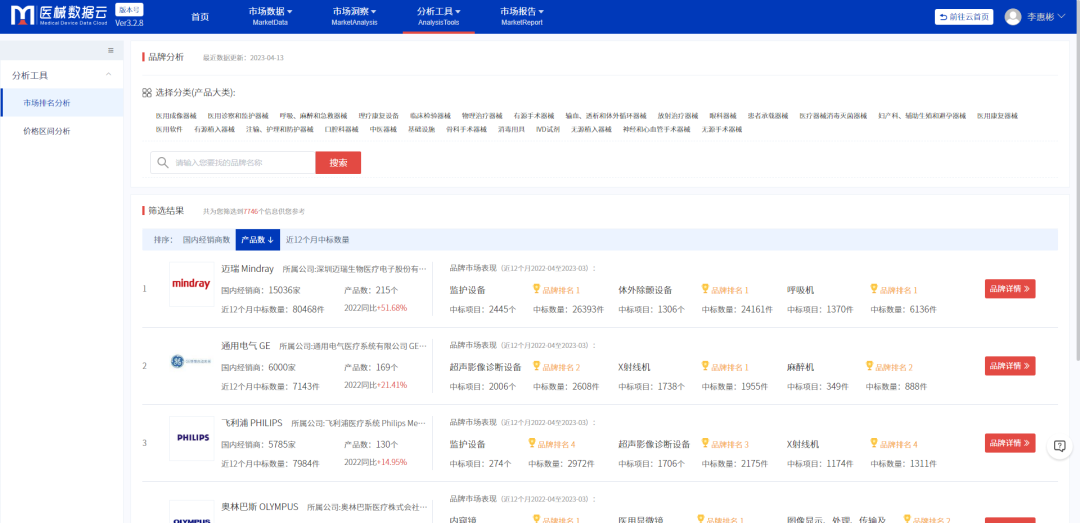
Task: Click Mindray 呼吸机 rank trophy icon
Action: pos(874,289)
